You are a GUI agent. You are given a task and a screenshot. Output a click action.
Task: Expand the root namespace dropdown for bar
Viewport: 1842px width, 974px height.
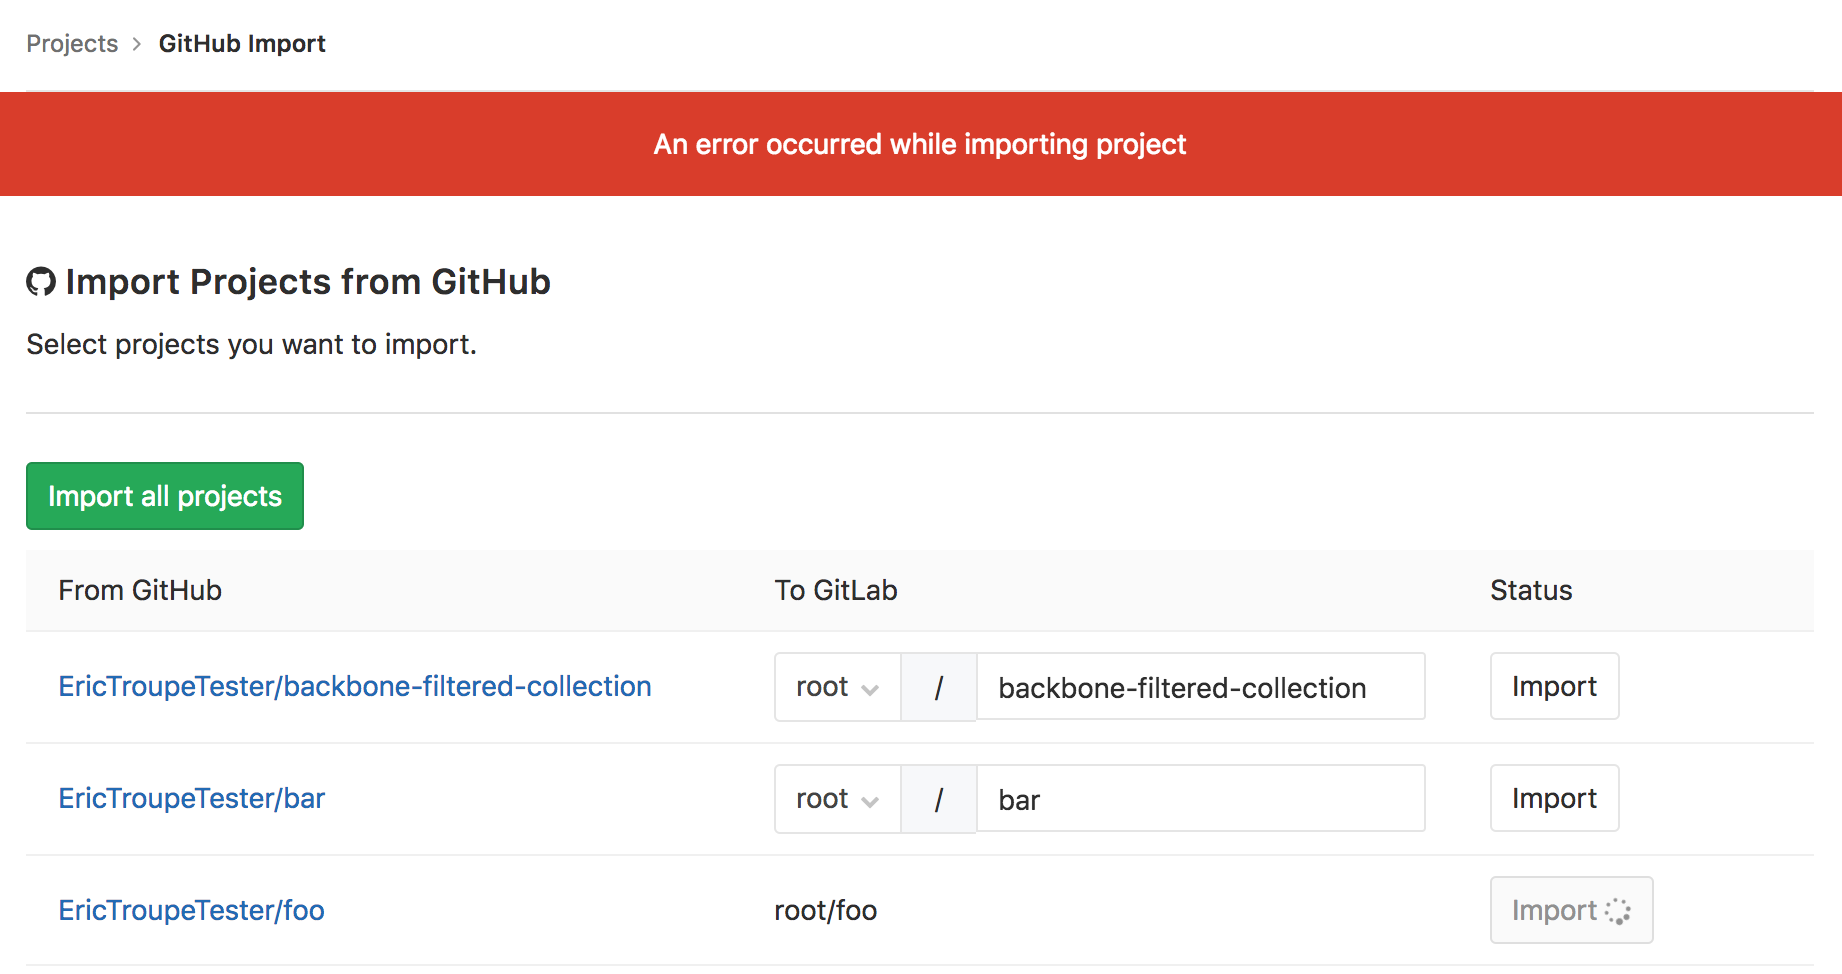(837, 799)
